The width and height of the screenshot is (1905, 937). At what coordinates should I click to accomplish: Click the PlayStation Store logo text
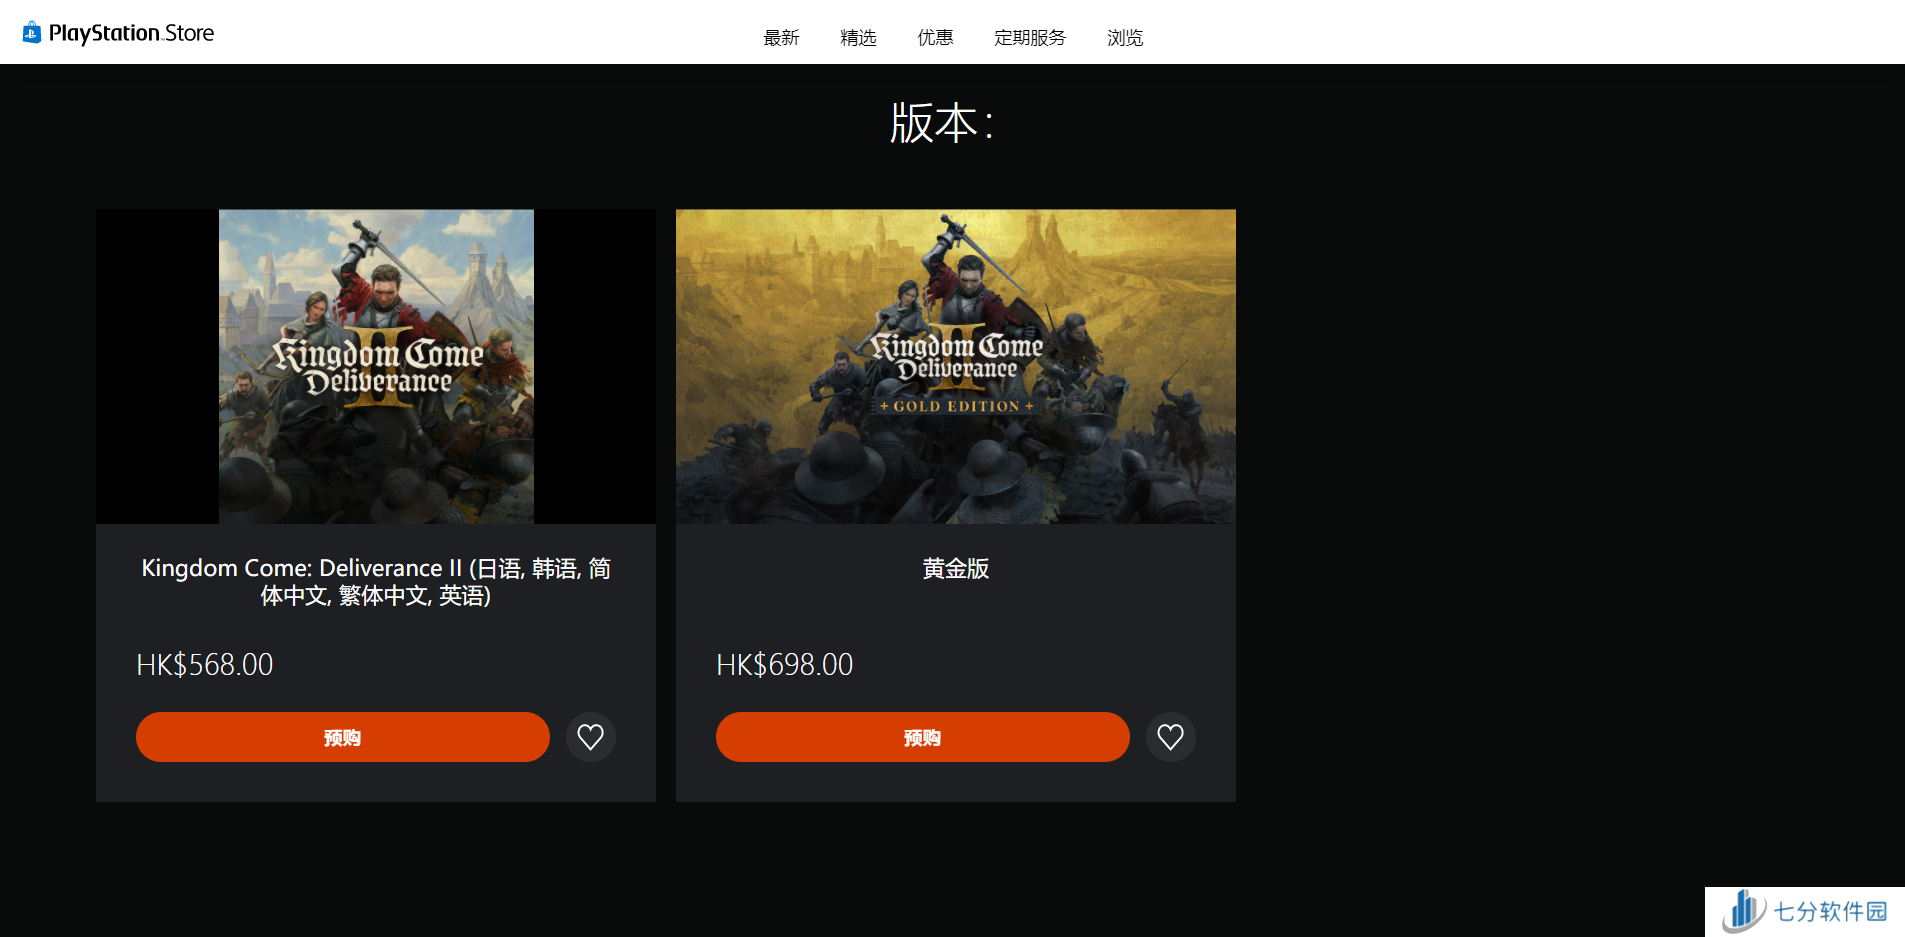coord(131,33)
